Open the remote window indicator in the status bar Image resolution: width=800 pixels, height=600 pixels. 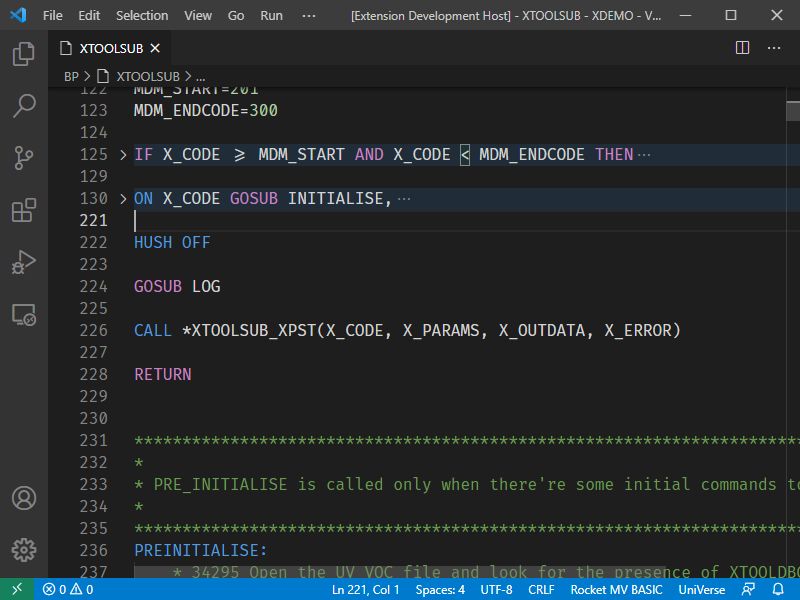click(x=17, y=589)
